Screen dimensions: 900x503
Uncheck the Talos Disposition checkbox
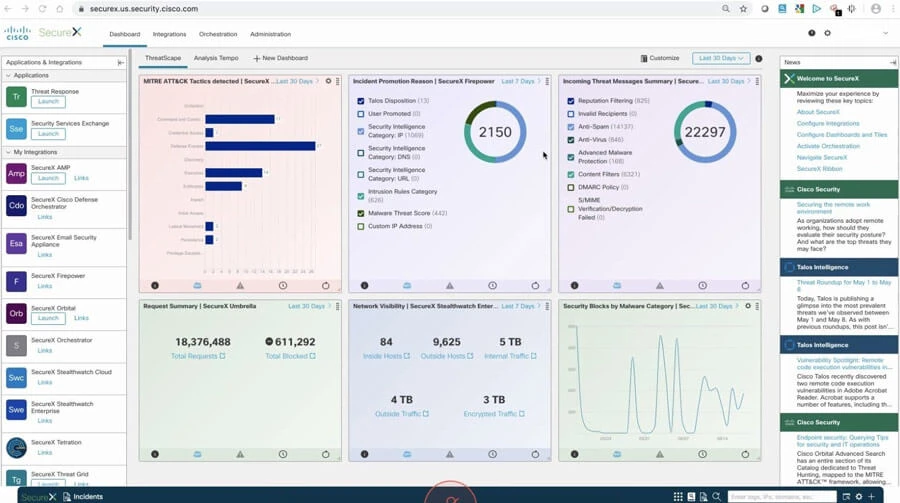[x=360, y=101]
